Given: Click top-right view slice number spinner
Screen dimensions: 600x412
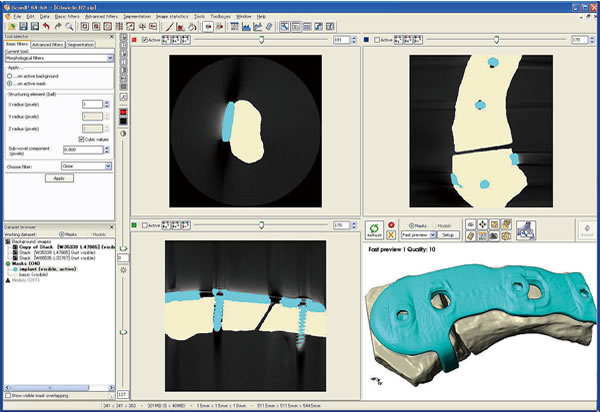Looking at the screenshot, I should pyautogui.click(x=592, y=40).
